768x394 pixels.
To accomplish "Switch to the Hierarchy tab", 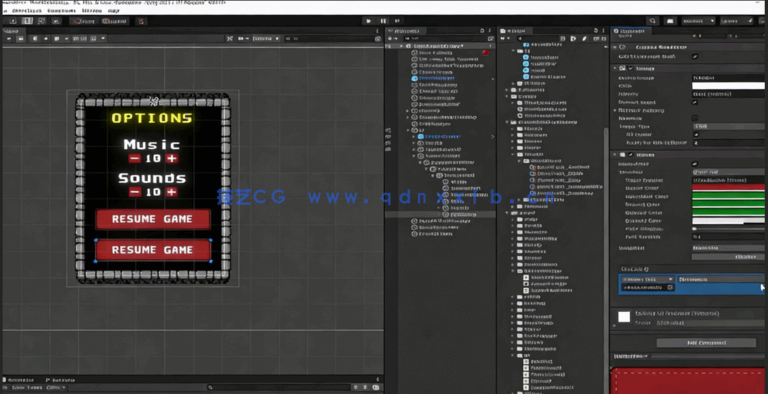I will tap(406, 31).
